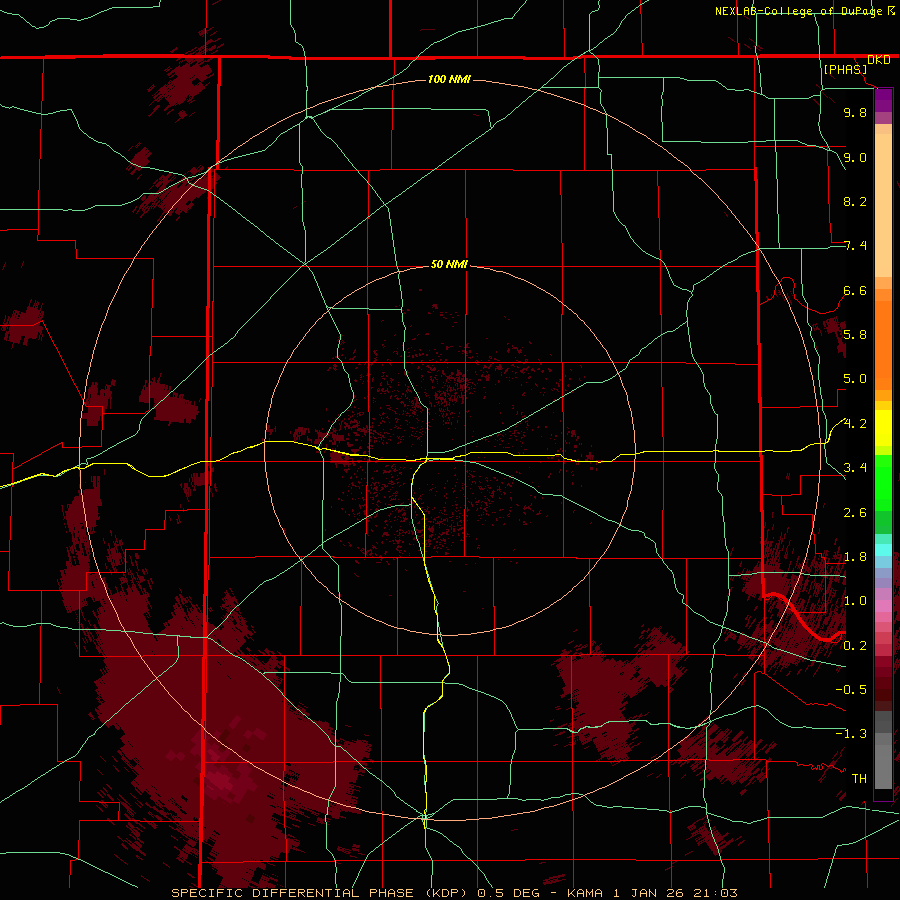Click the [PHAS] scale unit label
The width and height of the screenshot is (900, 900).
click(845, 69)
